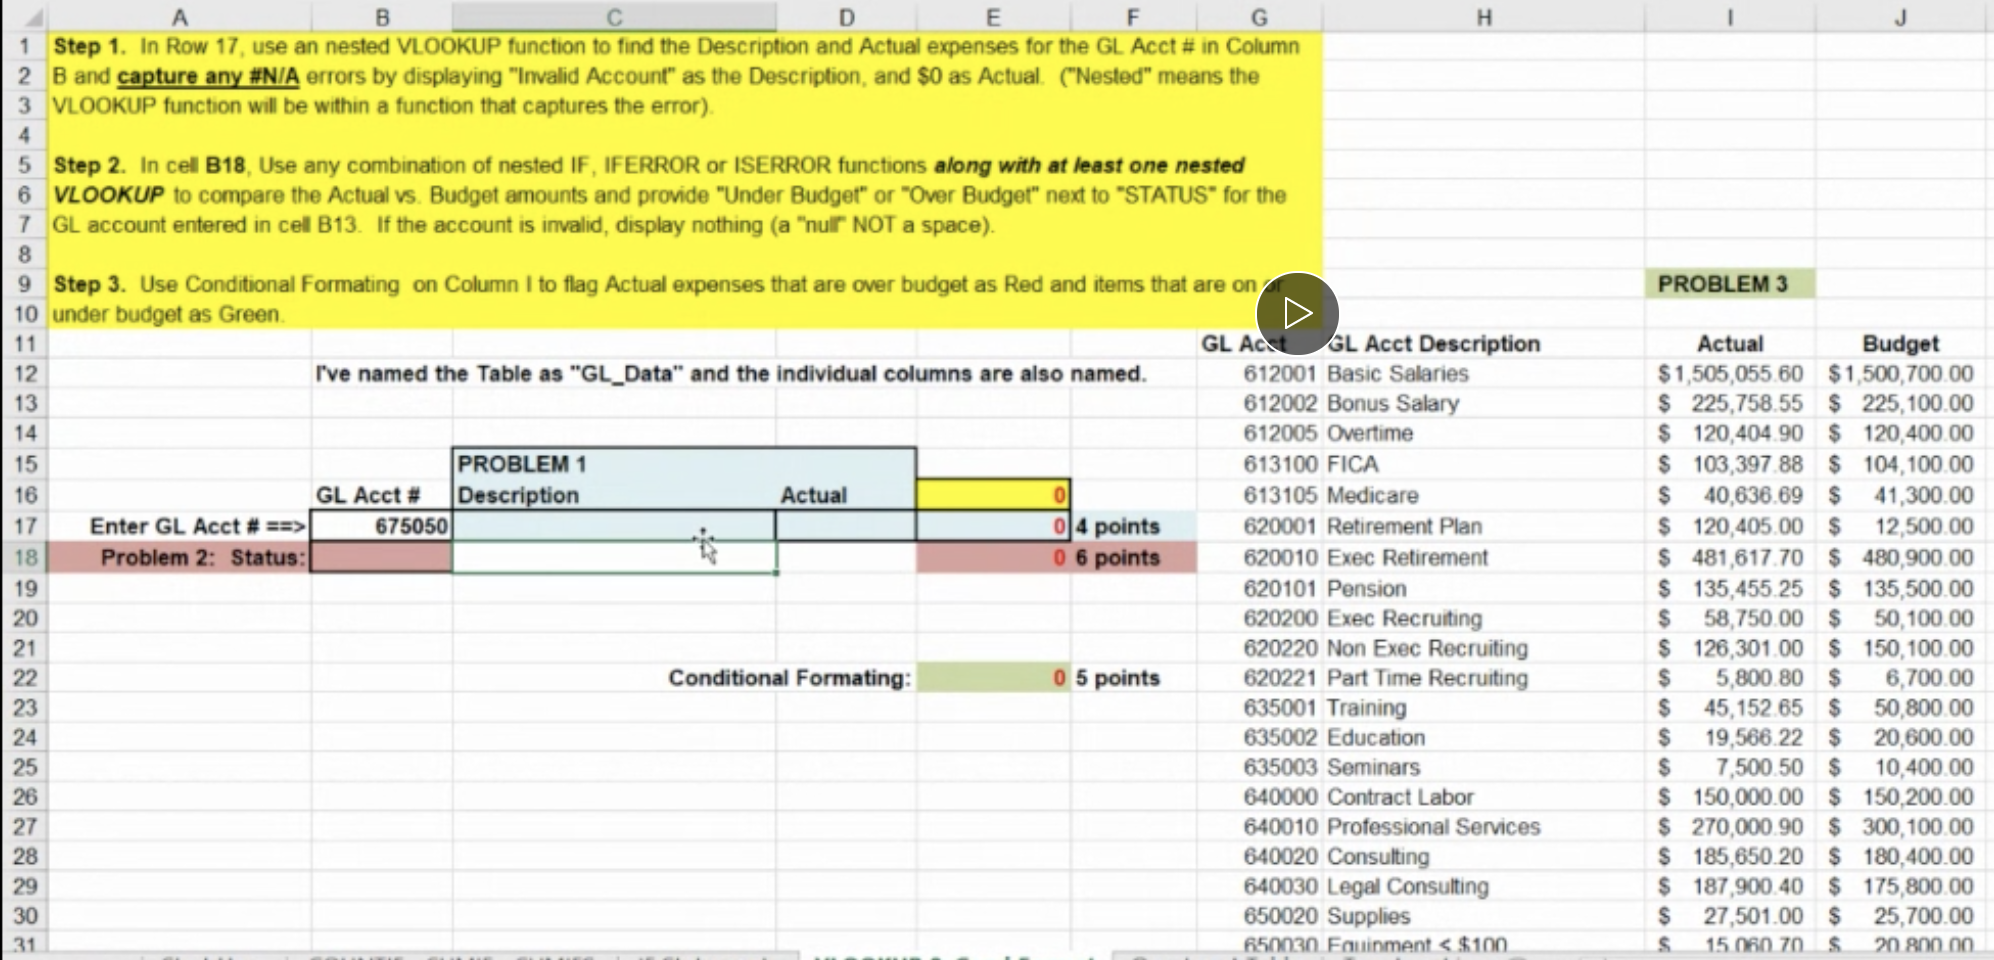
Task: Click the green Conditional Formating score cell
Action: 991,677
